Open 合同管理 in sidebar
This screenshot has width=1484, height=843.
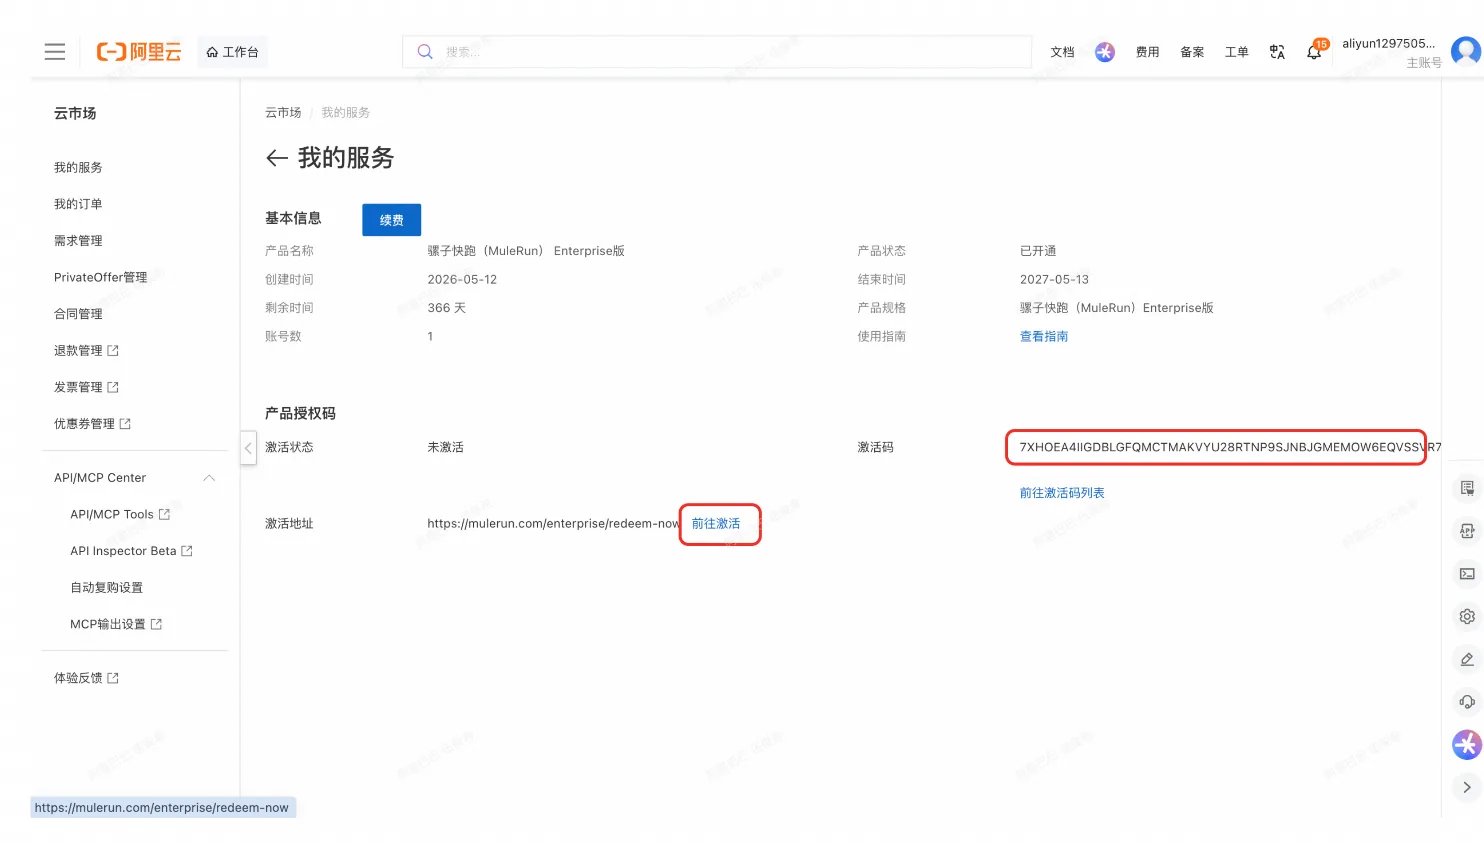click(x=78, y=314)
